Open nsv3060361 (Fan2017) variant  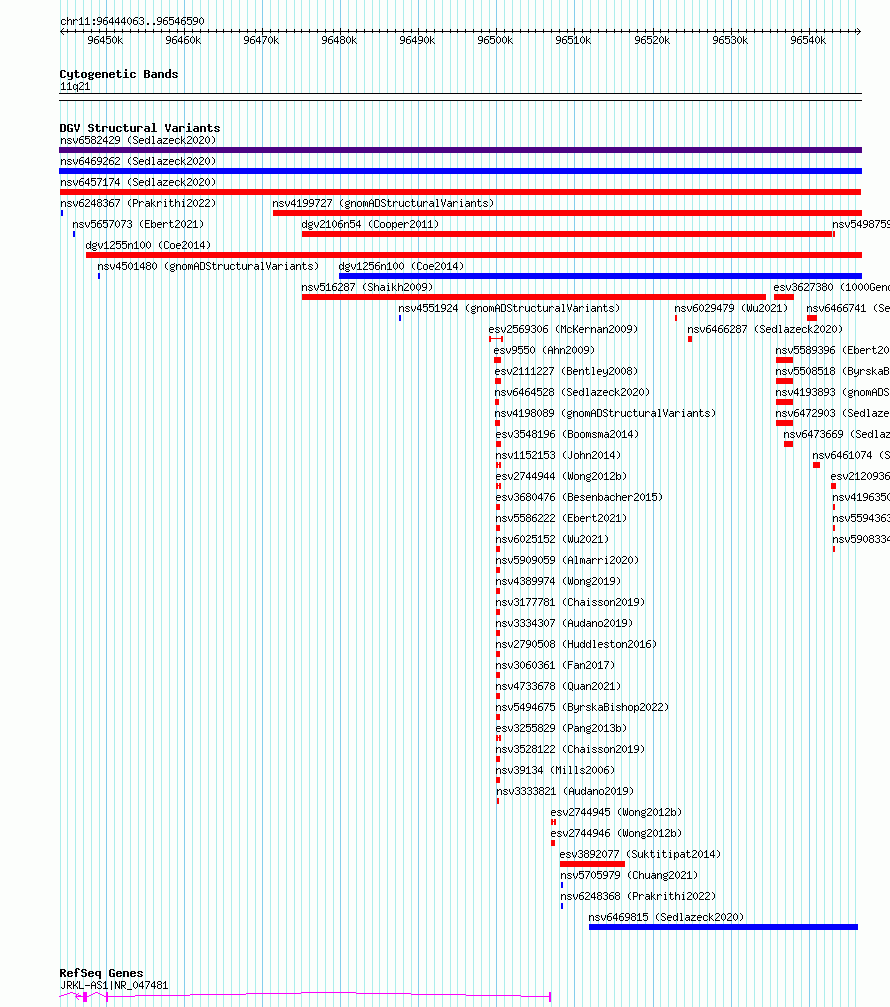[555, 665]
